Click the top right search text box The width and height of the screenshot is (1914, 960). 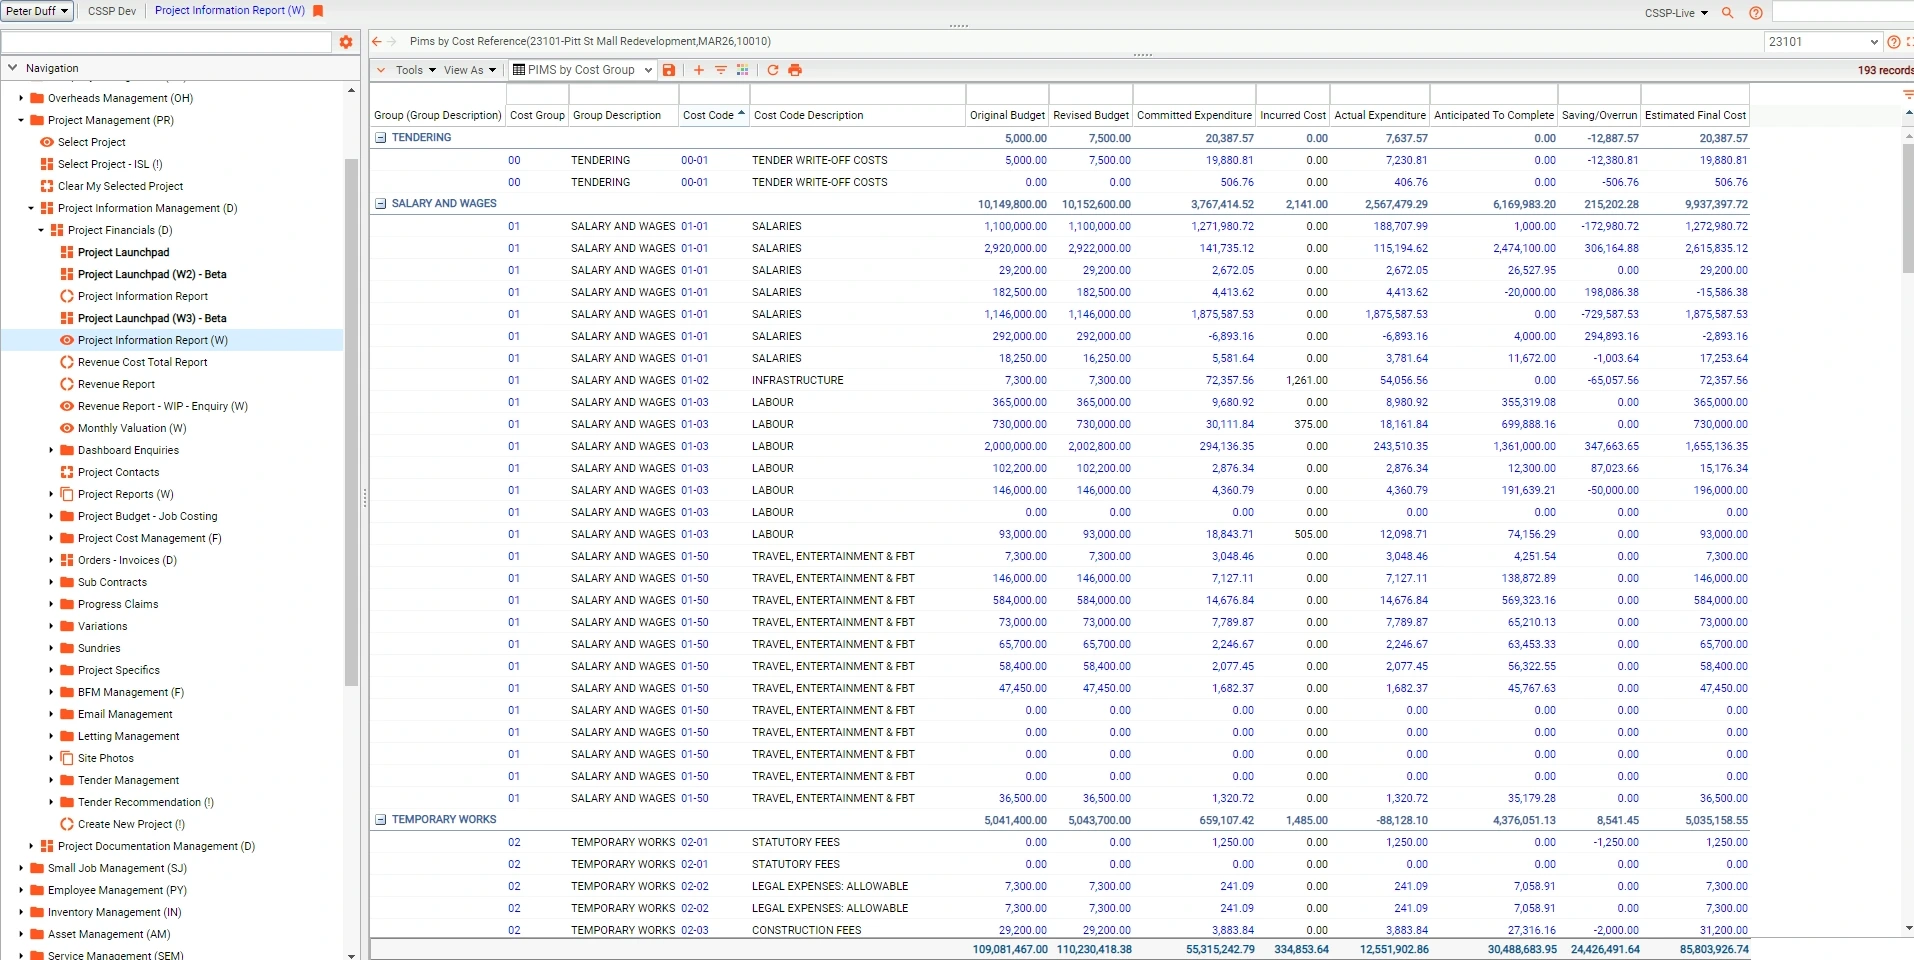click(1843, 13)
